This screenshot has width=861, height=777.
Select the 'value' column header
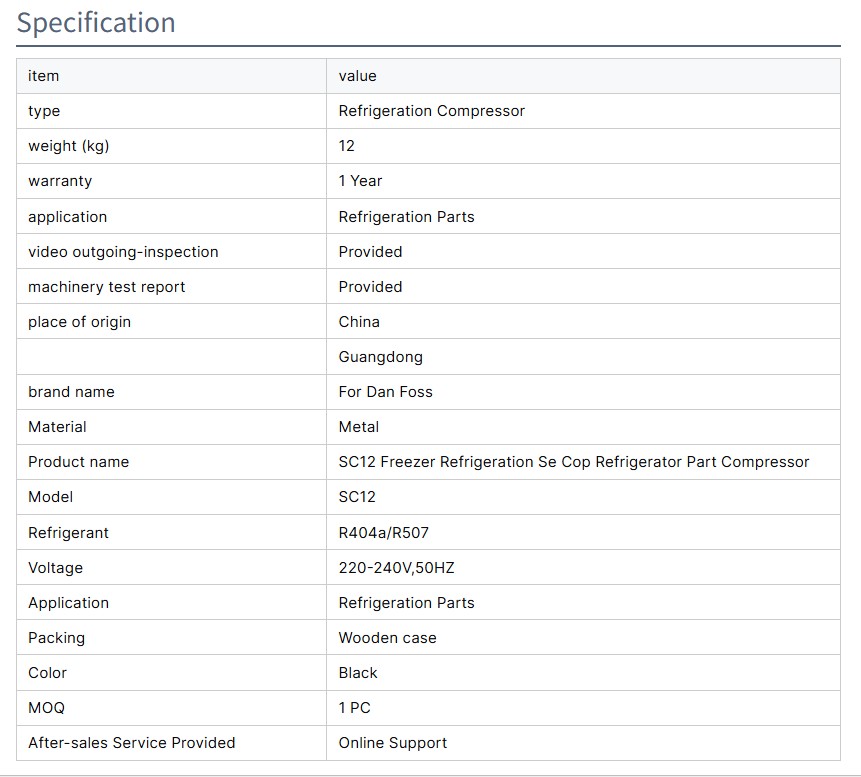(x=357, y=76)
